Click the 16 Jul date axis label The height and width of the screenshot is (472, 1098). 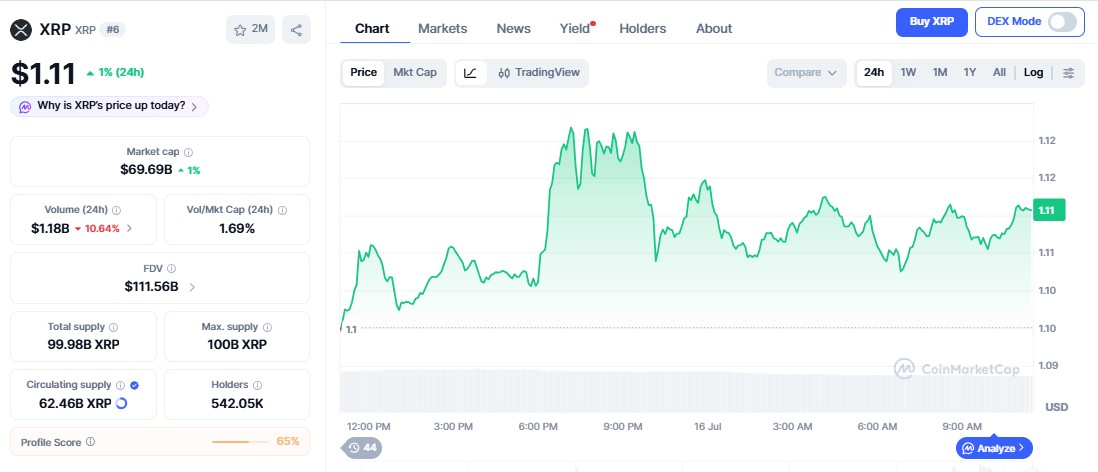pos(707,426)
